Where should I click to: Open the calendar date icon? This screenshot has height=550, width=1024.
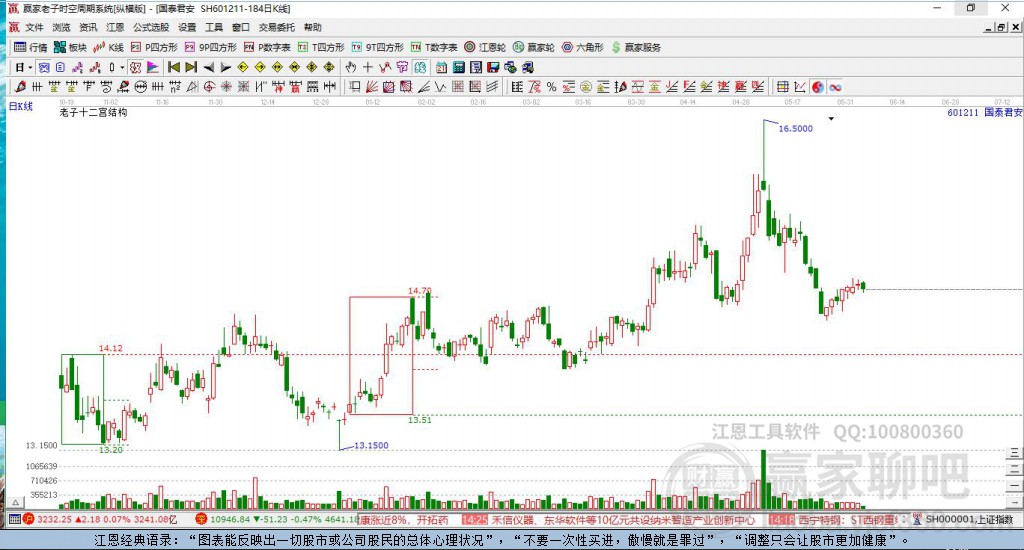(x=441, y=67)
